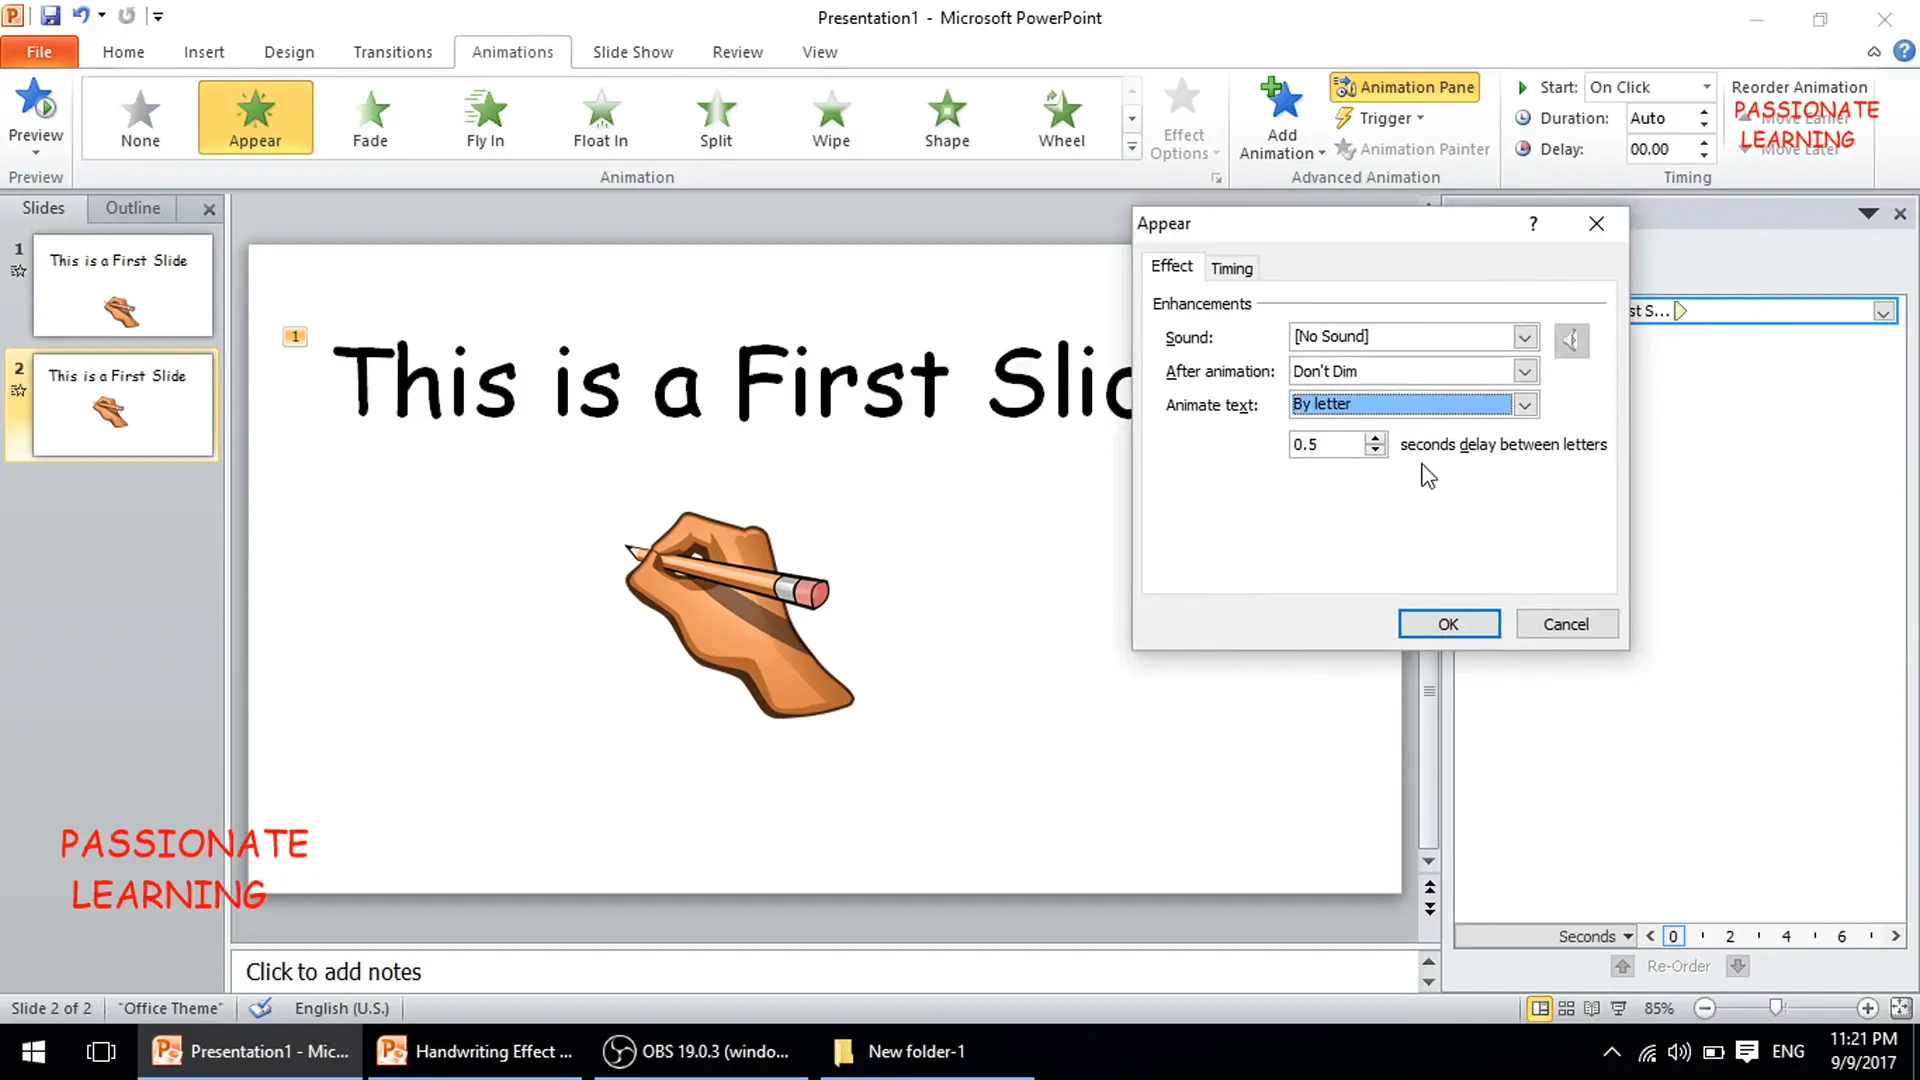Select slide 2 thumbnail
The image size is (1920, 1080).
pyautogui.click(x=122, y=404)
